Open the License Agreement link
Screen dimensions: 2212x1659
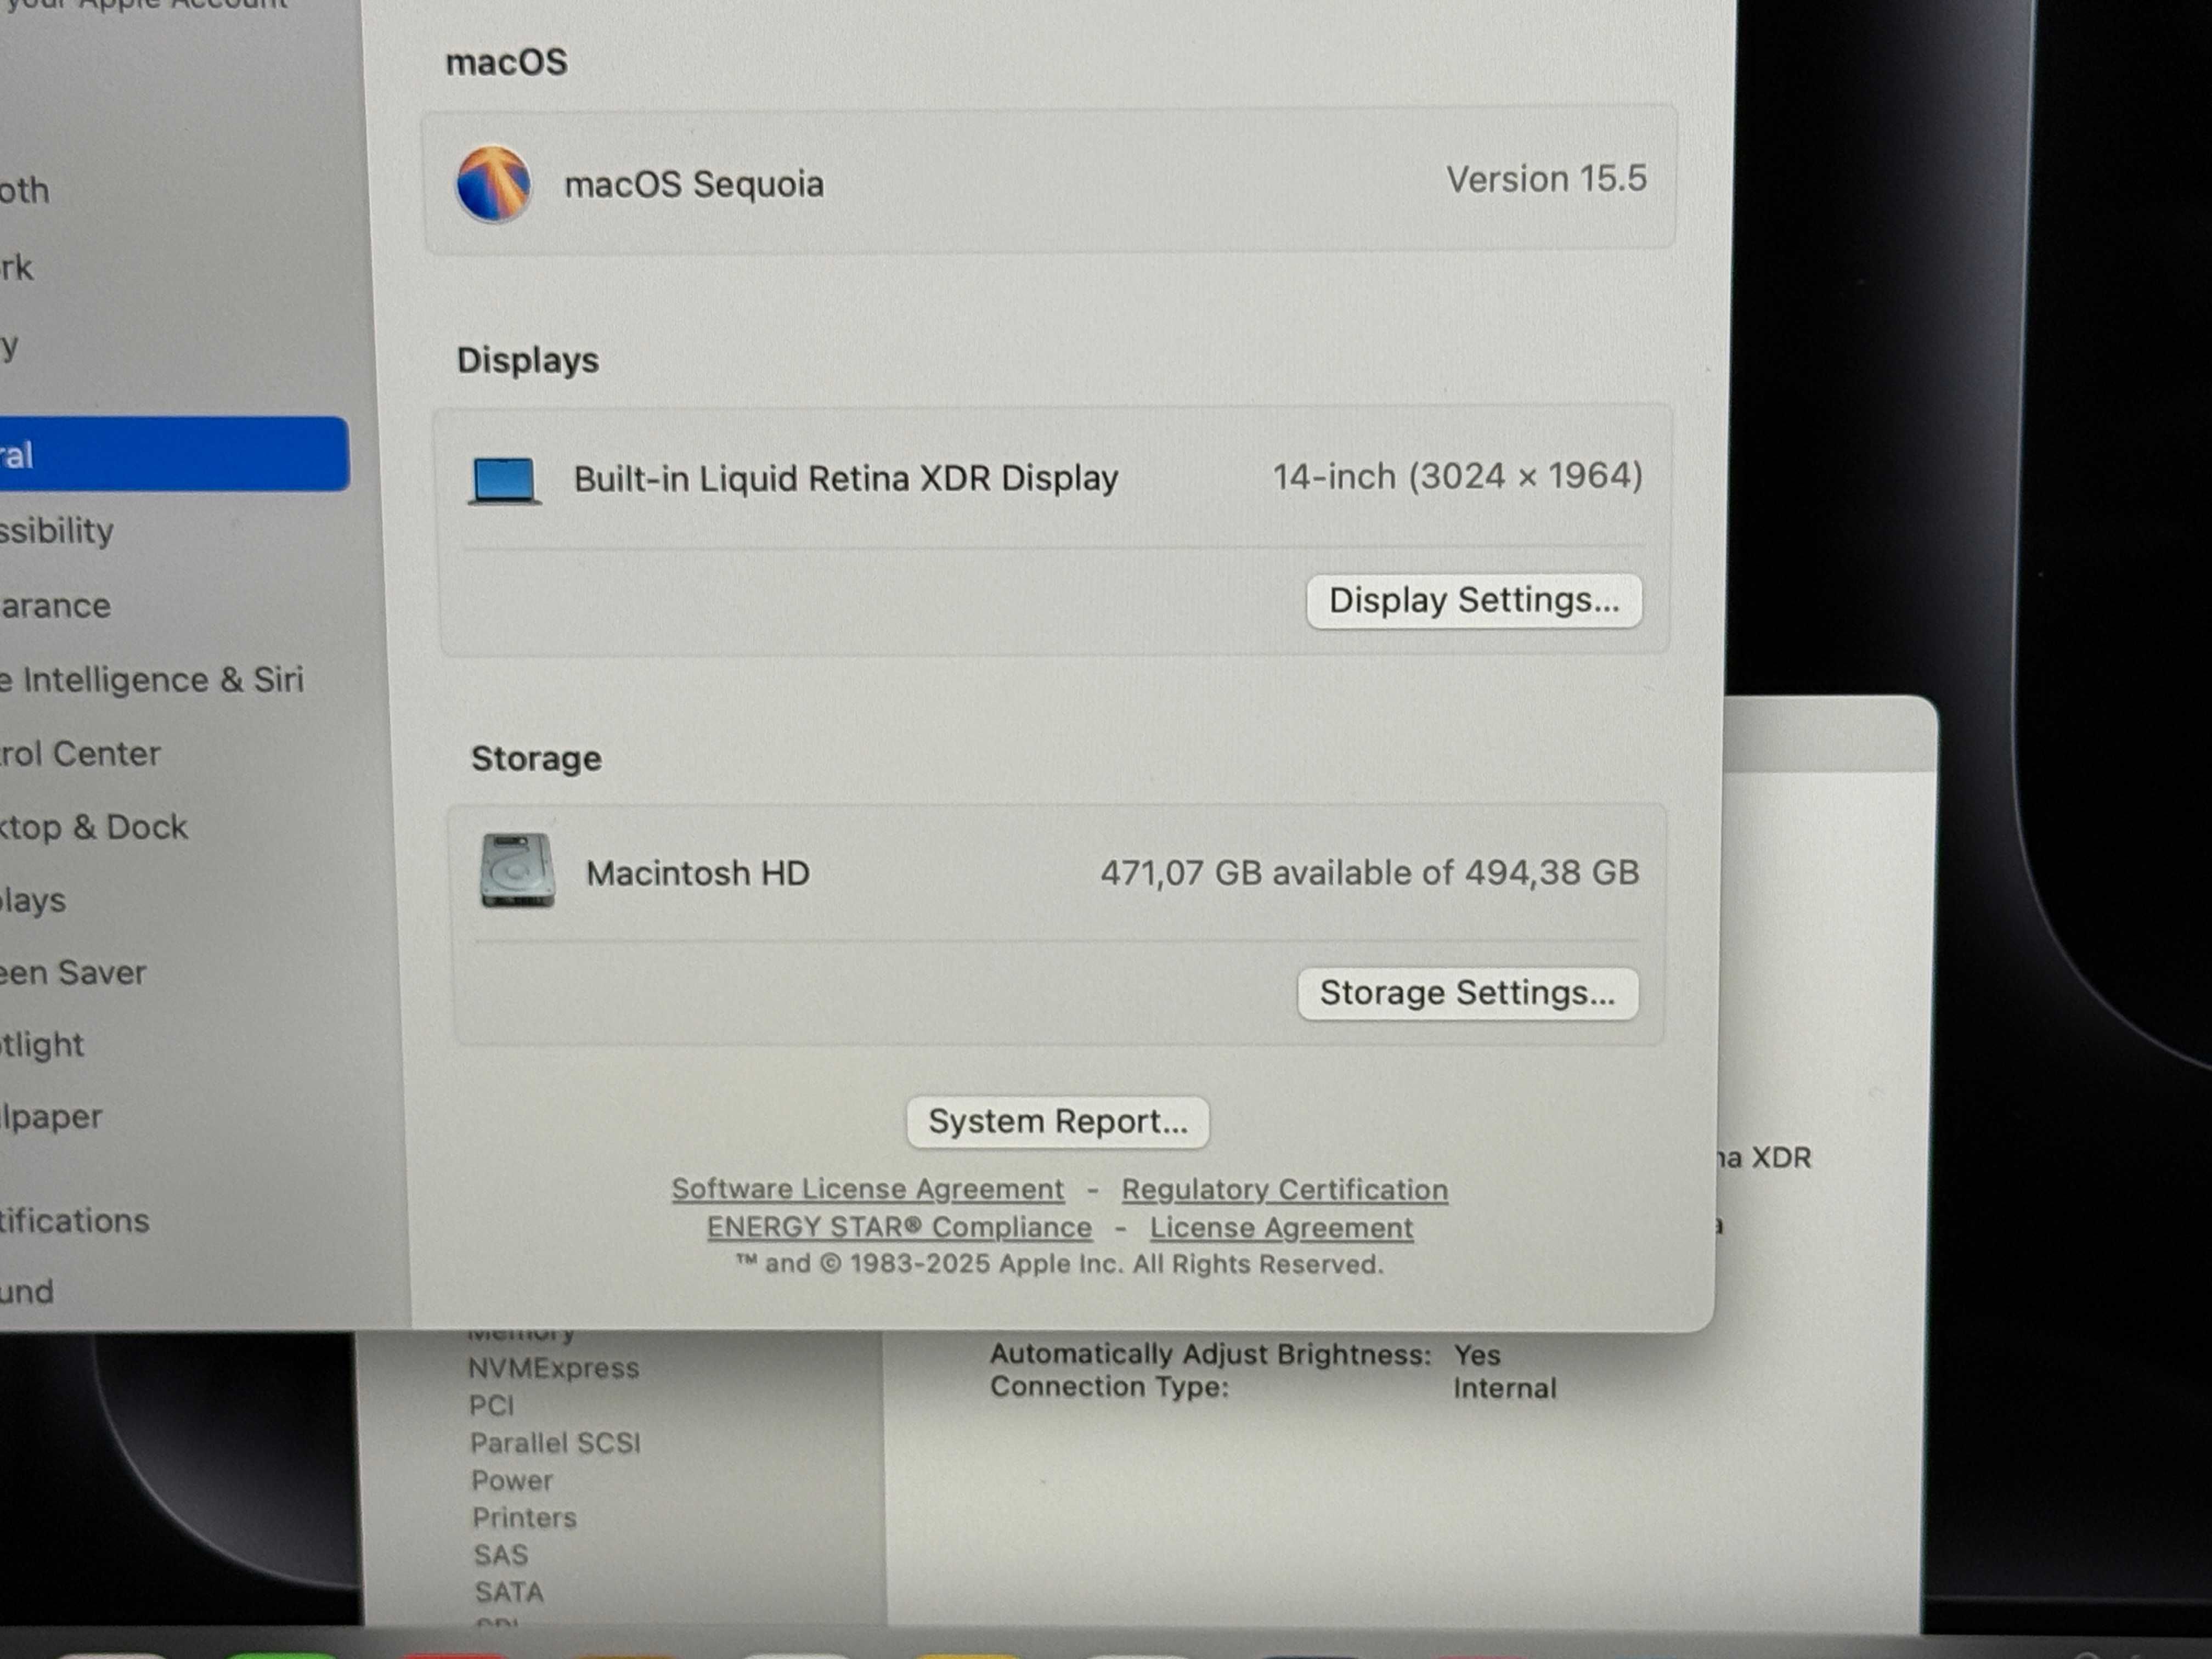(1281, 1228)
